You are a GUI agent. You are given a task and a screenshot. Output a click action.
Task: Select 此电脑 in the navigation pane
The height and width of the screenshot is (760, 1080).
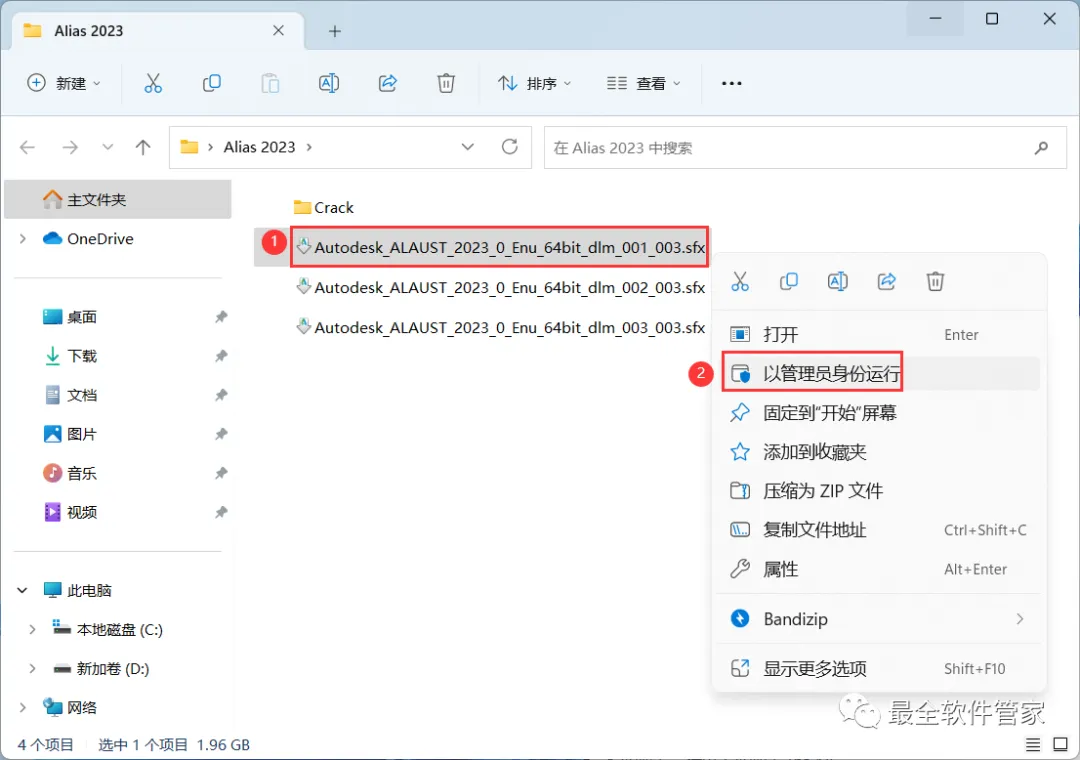(x=89, y=590)
